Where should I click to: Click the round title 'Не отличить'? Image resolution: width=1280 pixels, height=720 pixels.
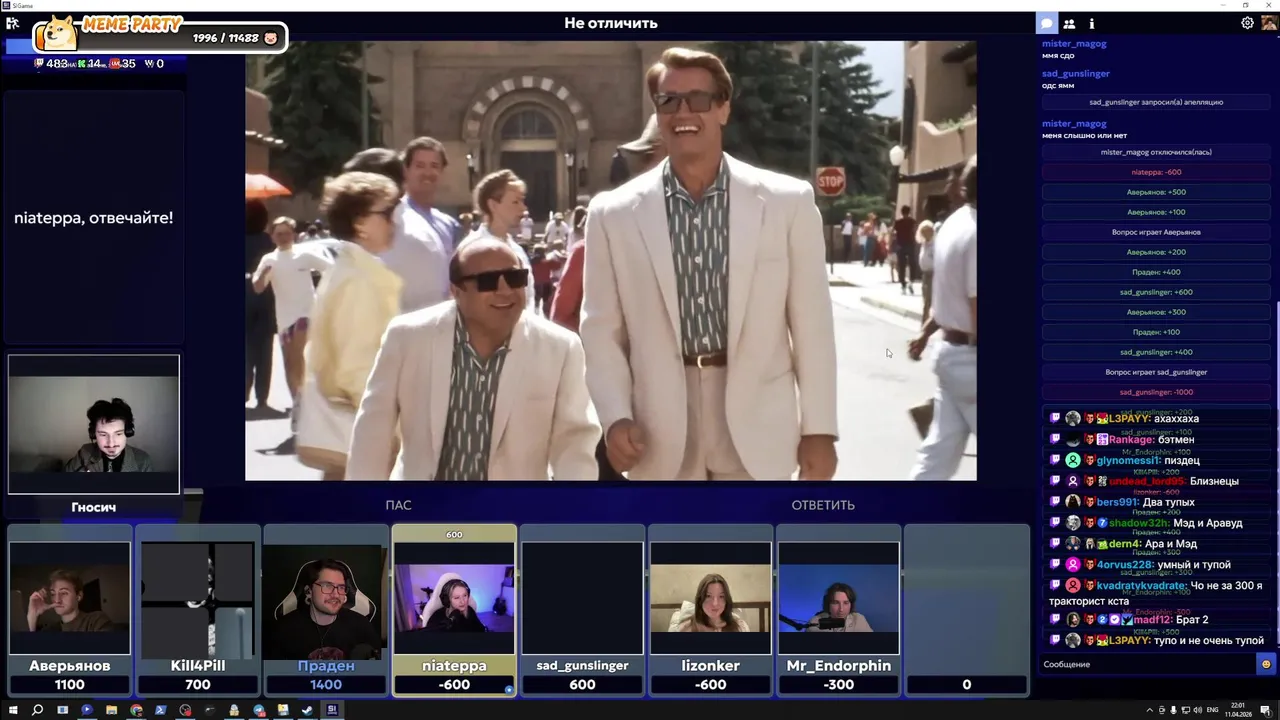point(611,23)
